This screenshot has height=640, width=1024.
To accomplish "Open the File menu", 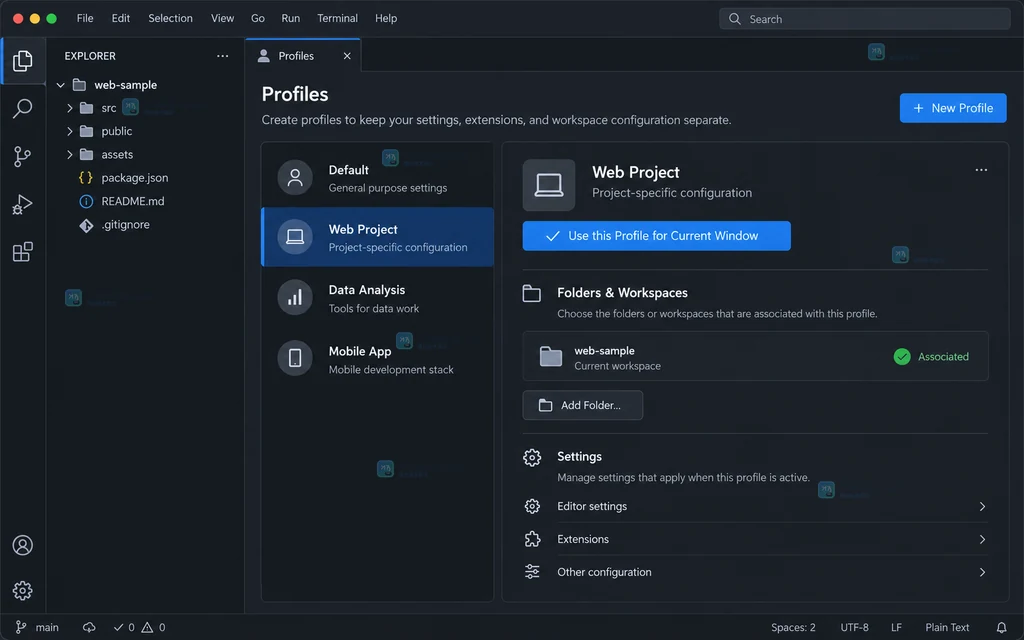I will pos(85,18).
